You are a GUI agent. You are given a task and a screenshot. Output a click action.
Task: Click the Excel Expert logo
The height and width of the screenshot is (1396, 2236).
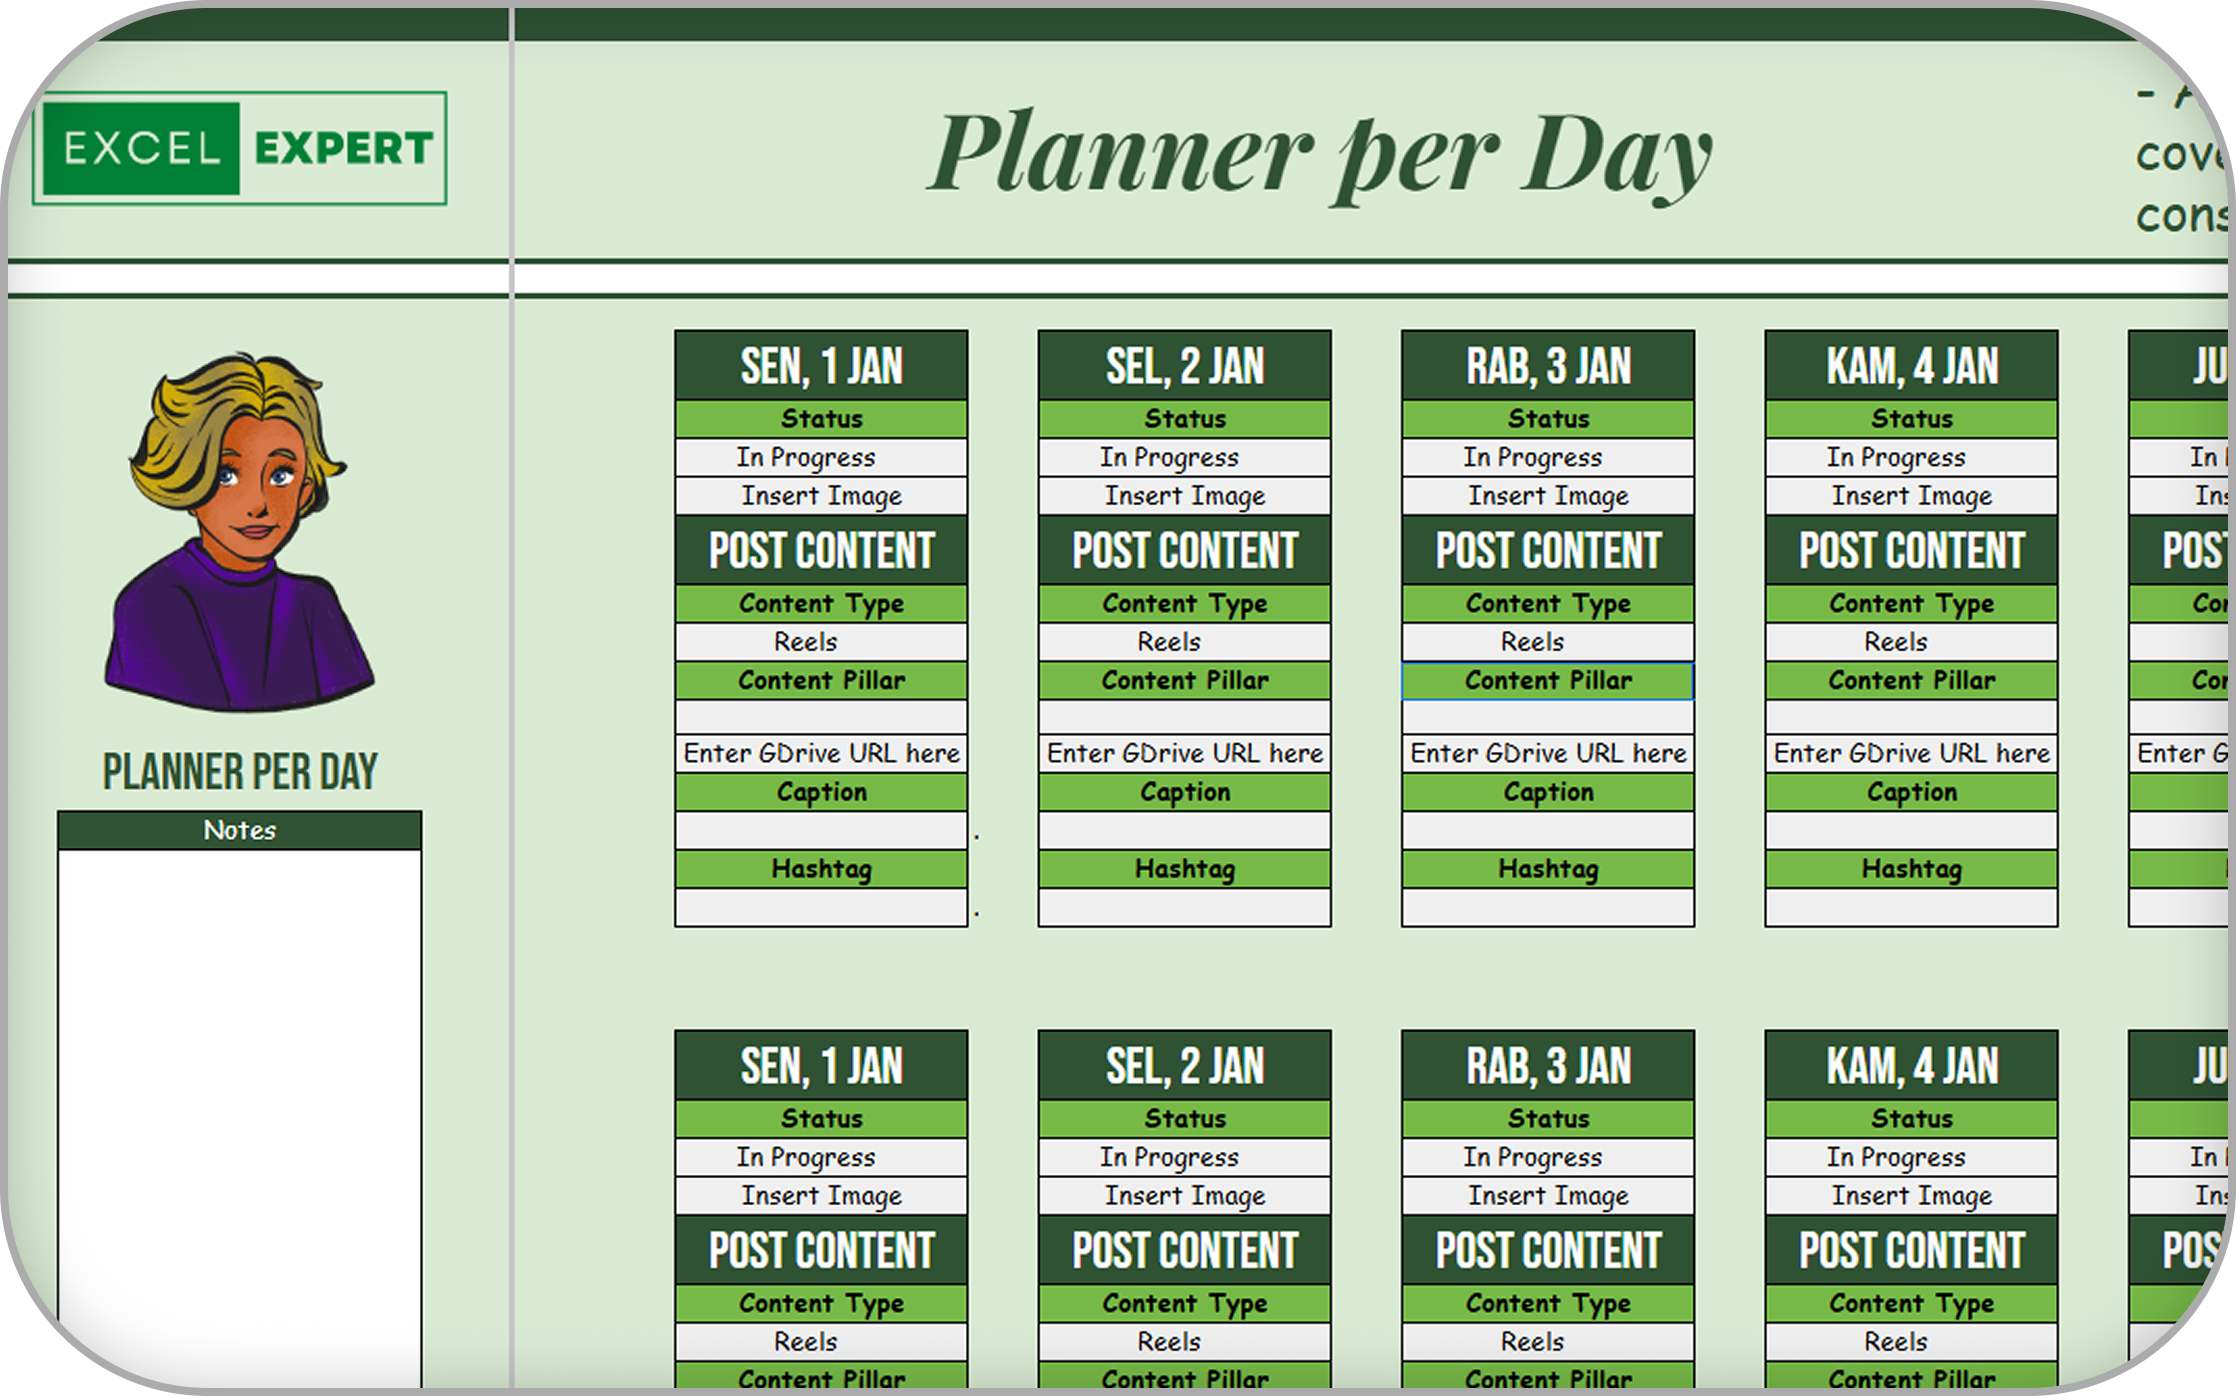(x=240, y=148)
